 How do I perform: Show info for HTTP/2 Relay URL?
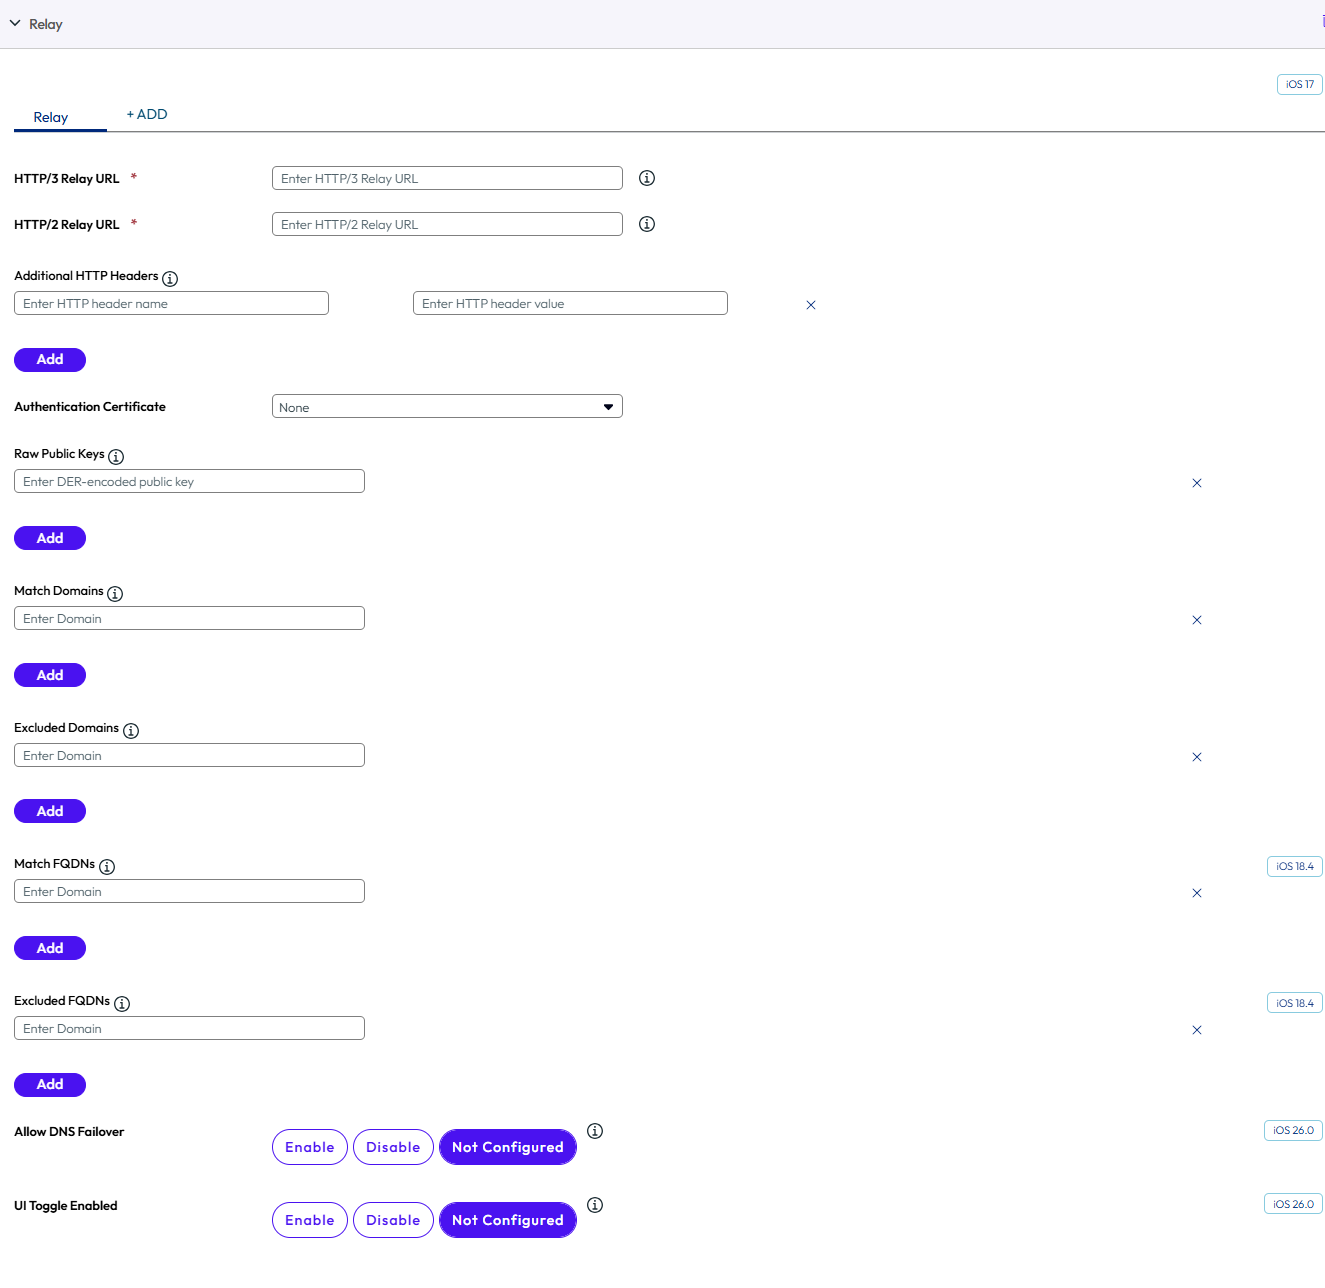click(x=647, y=224)
